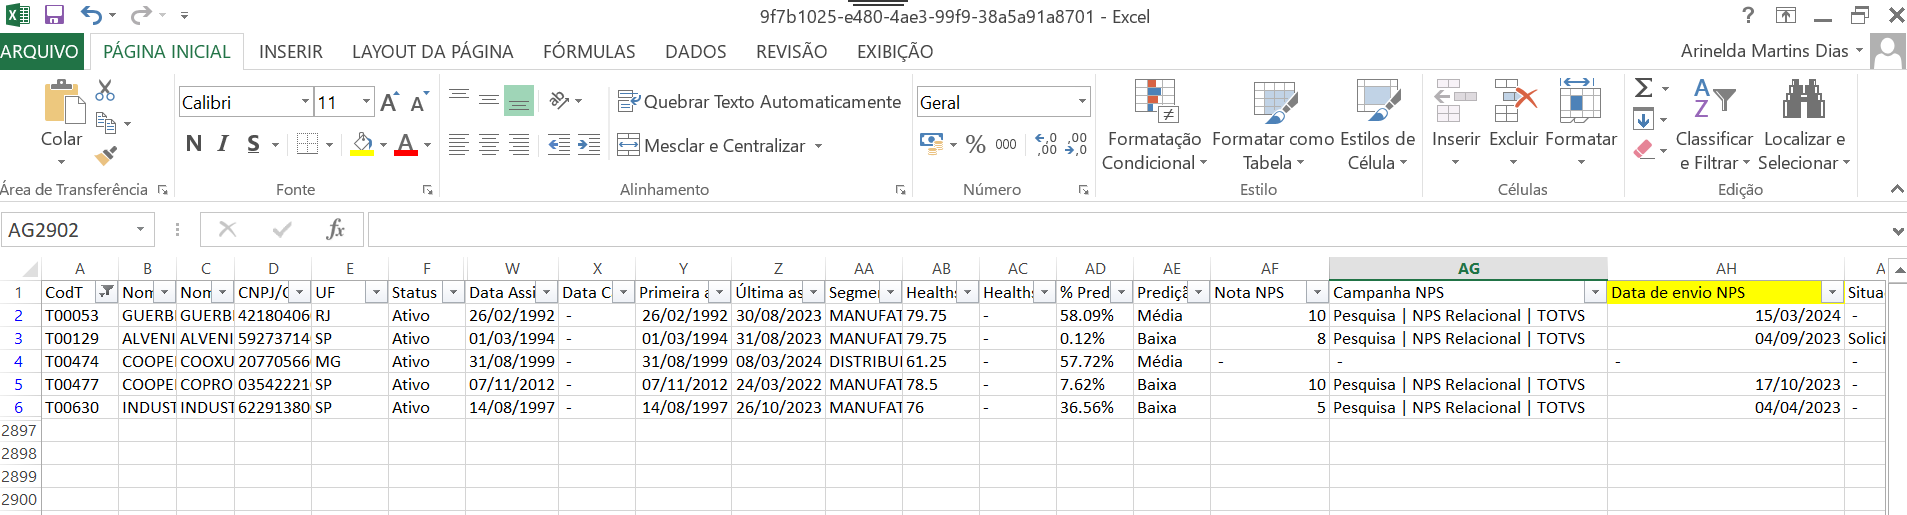Click the insert function fx icon
This screenshot has width=1907, height=515.
pos(336,230)
